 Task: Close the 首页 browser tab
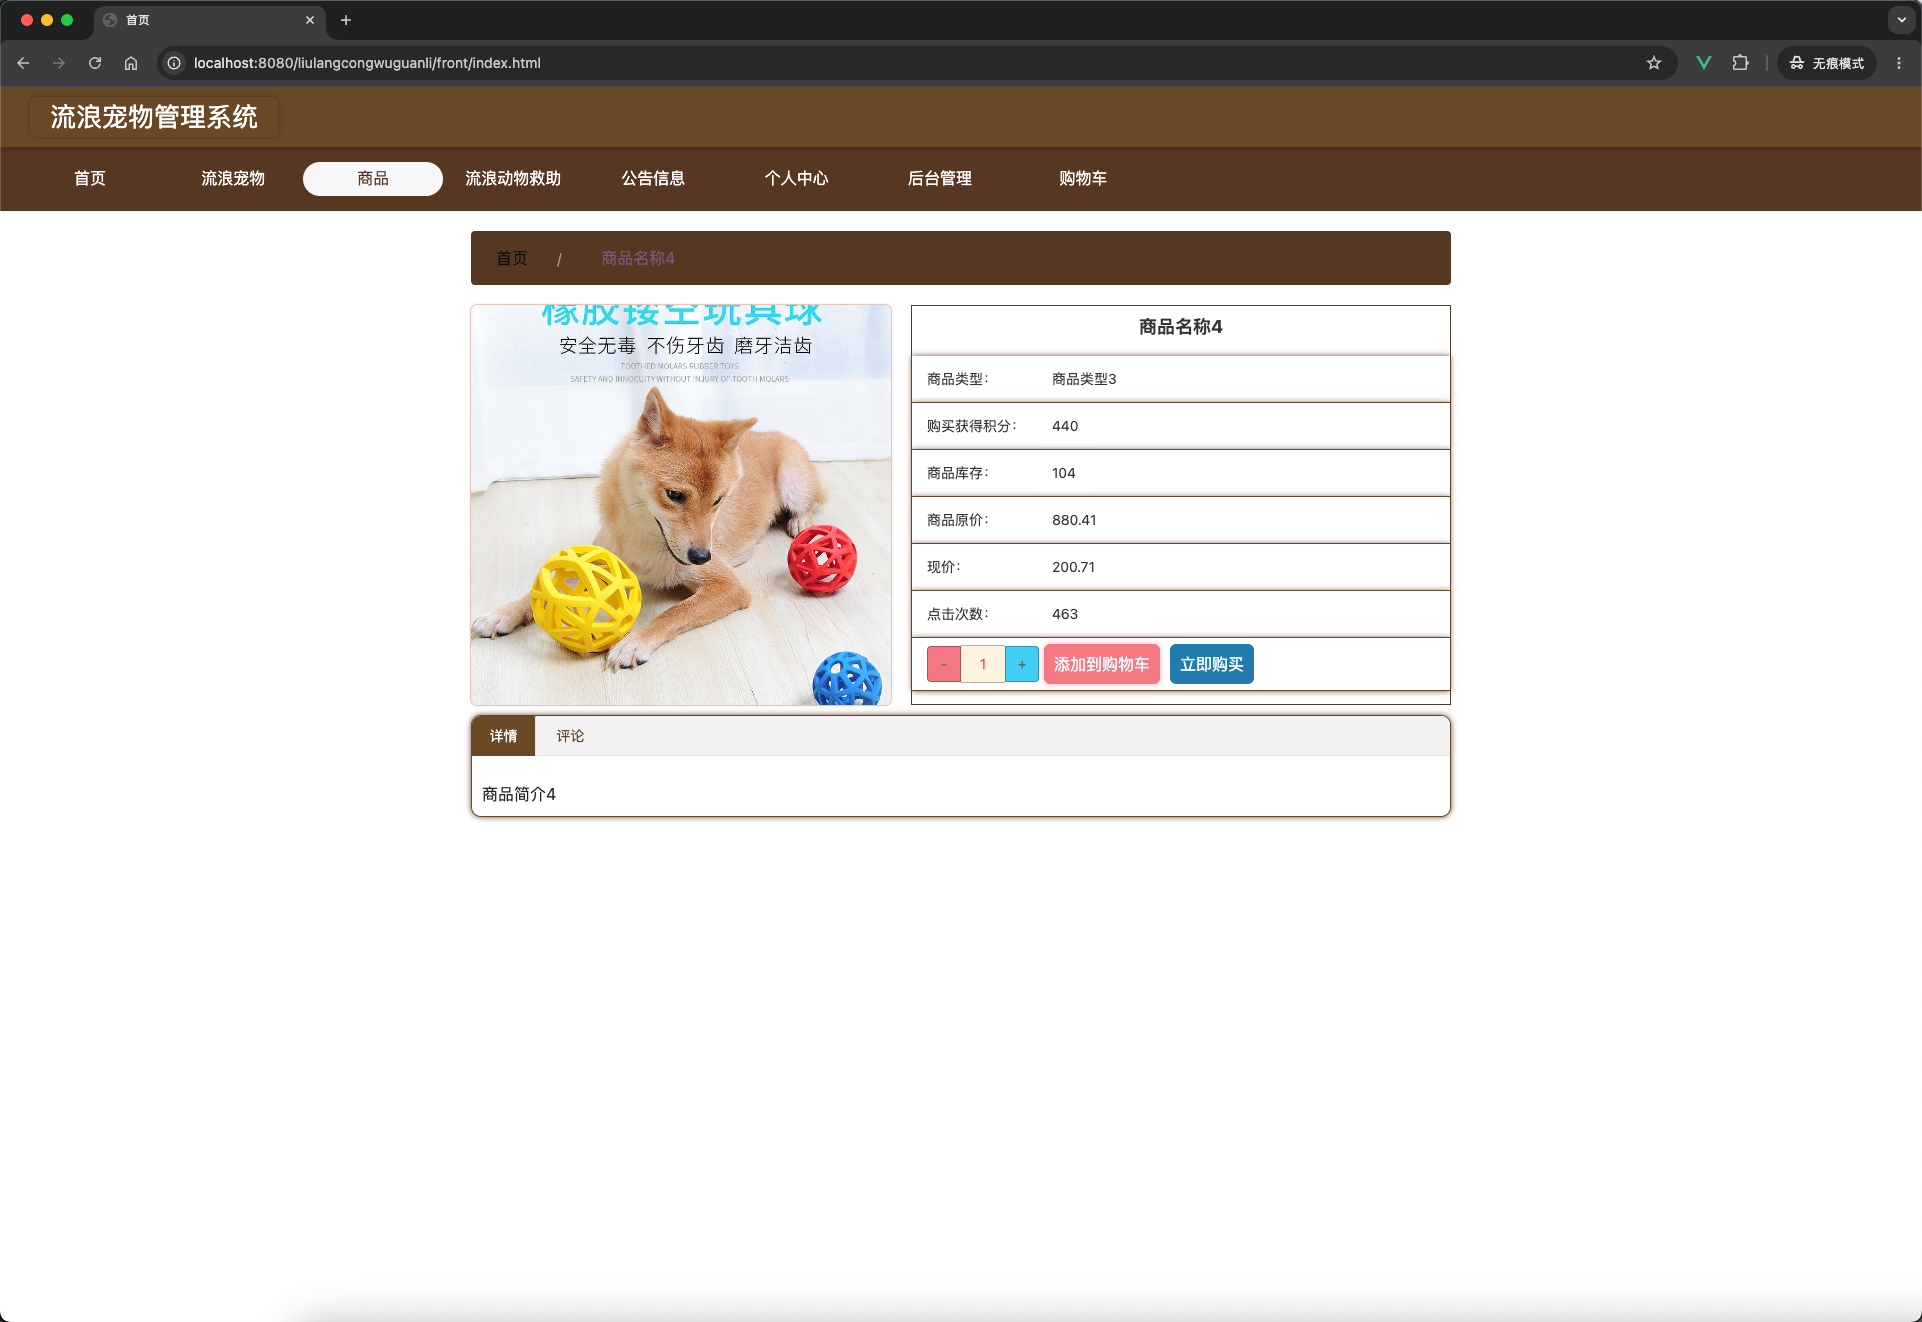click(310, 20)
